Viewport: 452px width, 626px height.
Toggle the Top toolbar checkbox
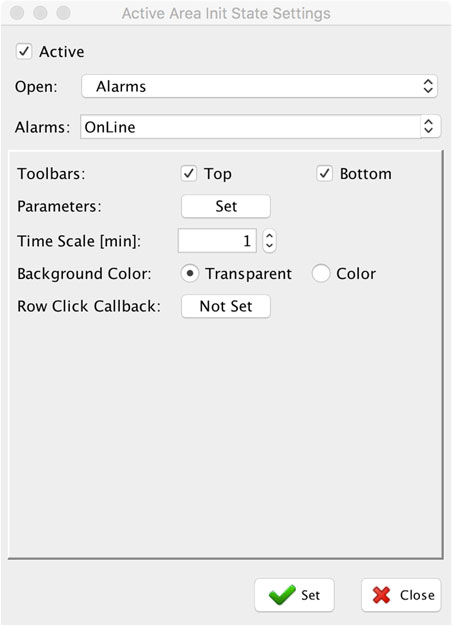tap(189, 174)
